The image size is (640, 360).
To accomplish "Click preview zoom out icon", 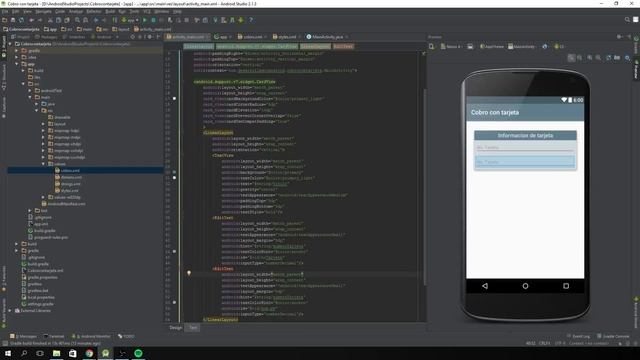I will click(x=598, y=58).
